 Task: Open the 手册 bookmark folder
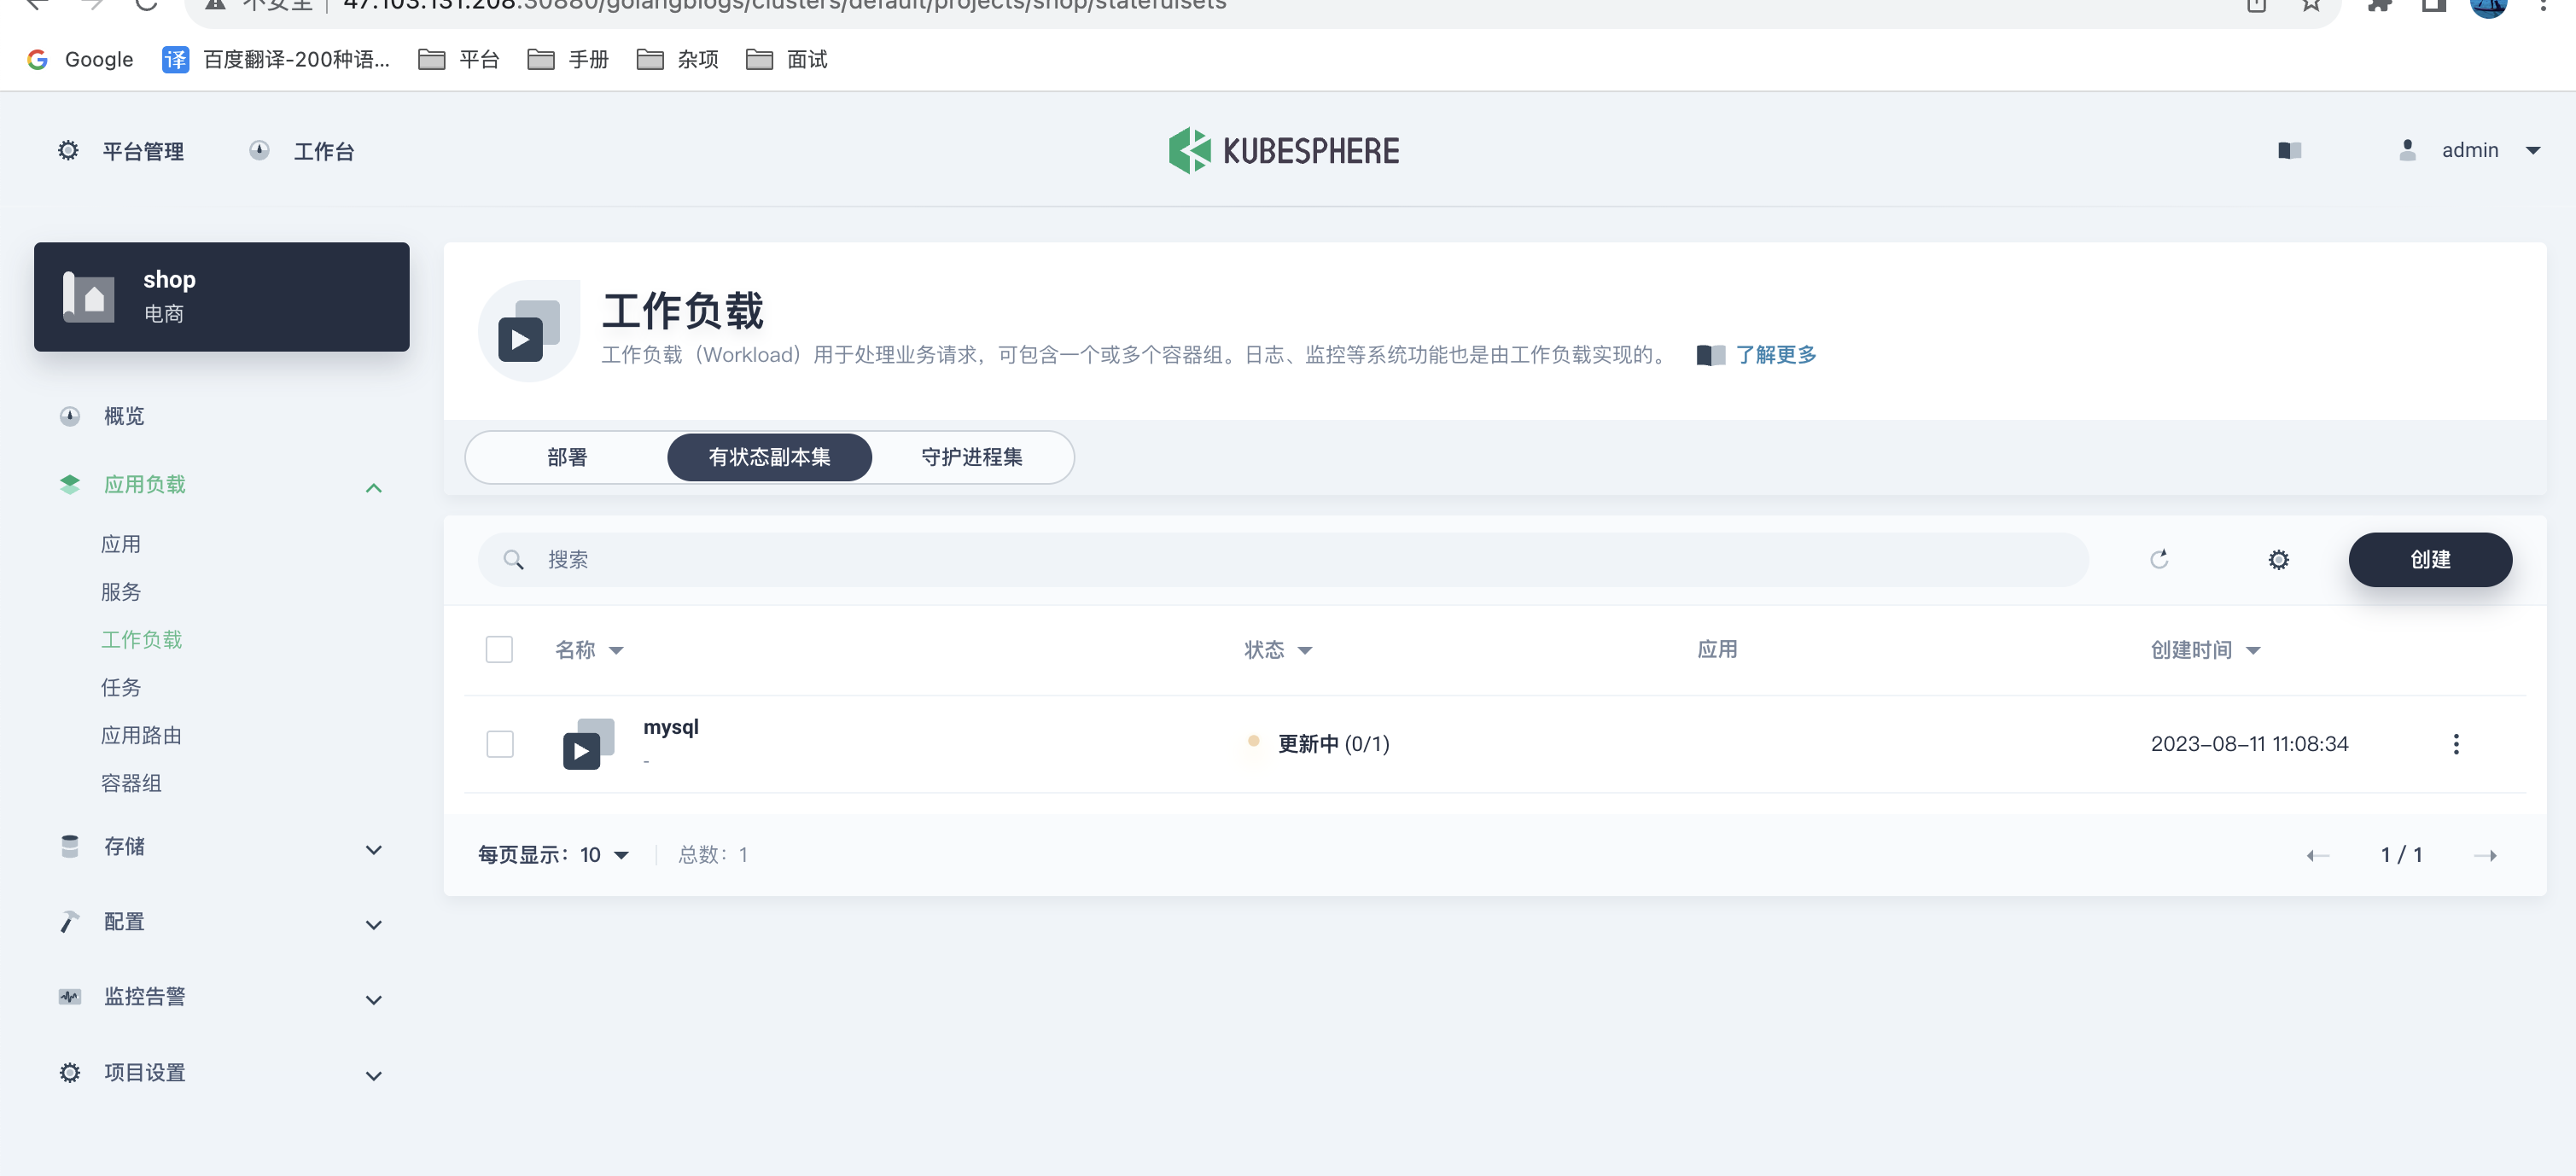tap(568, 59)
